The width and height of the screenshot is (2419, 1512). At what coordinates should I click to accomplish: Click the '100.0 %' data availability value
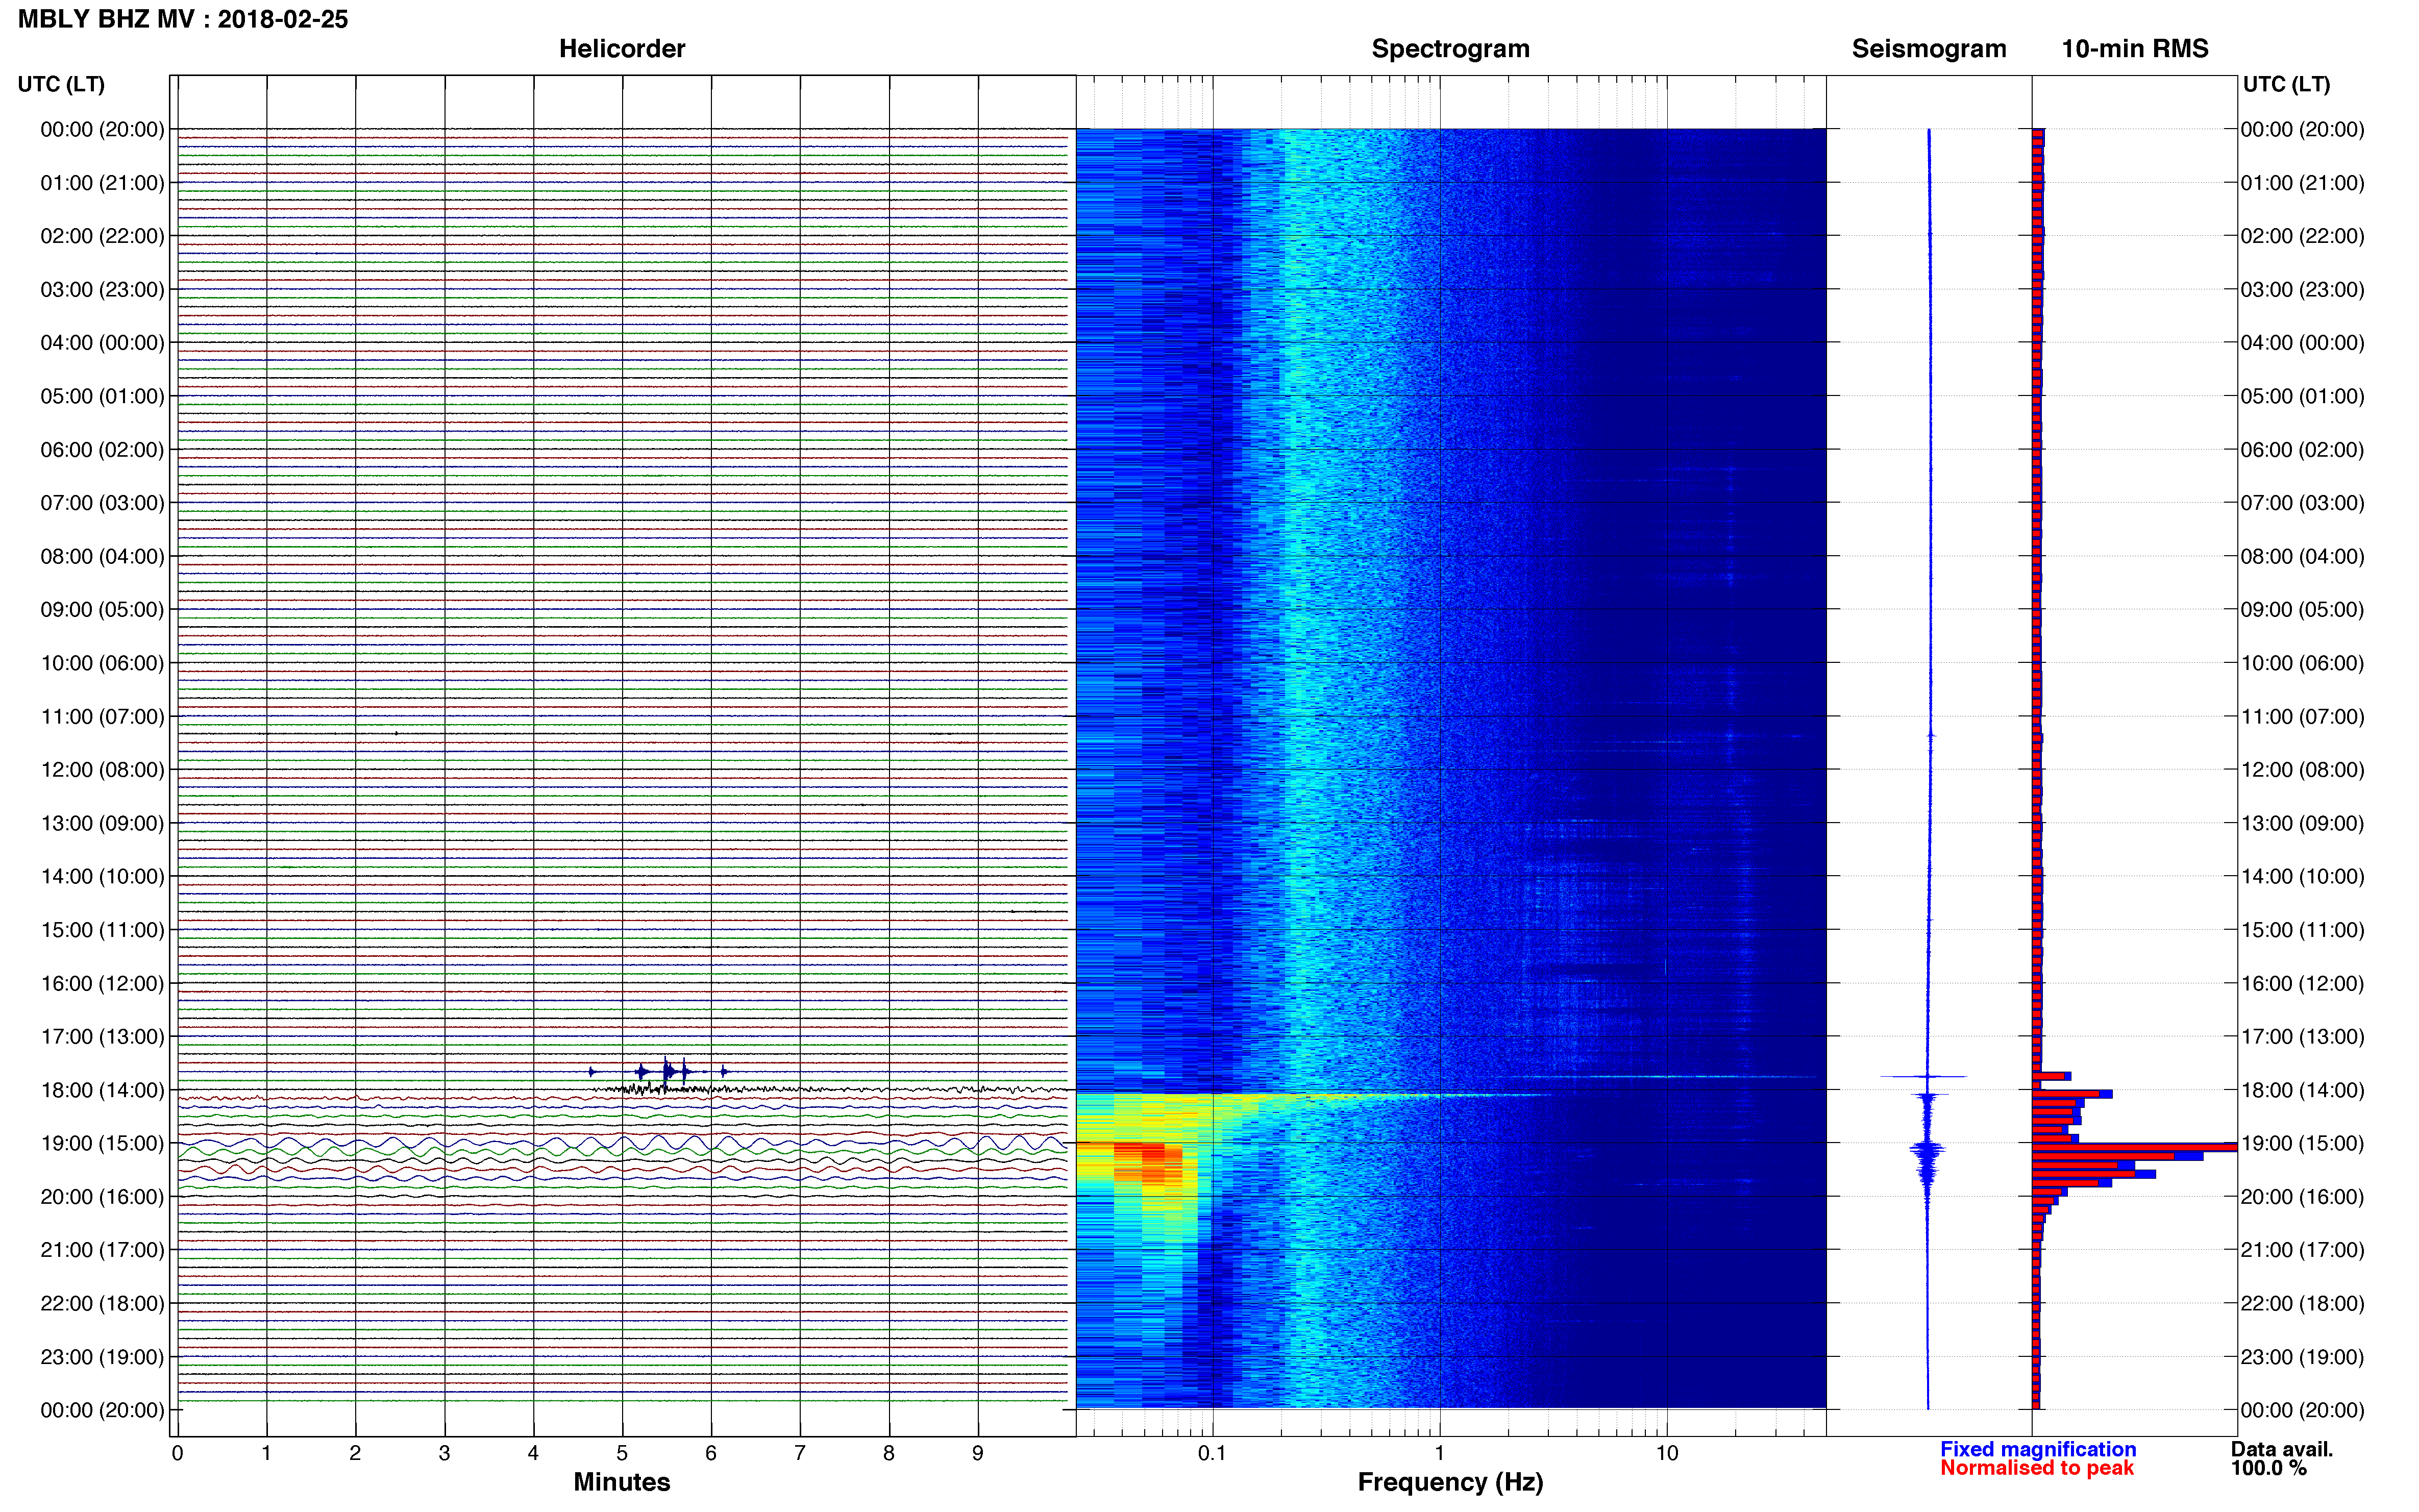click(2268, 1468)
